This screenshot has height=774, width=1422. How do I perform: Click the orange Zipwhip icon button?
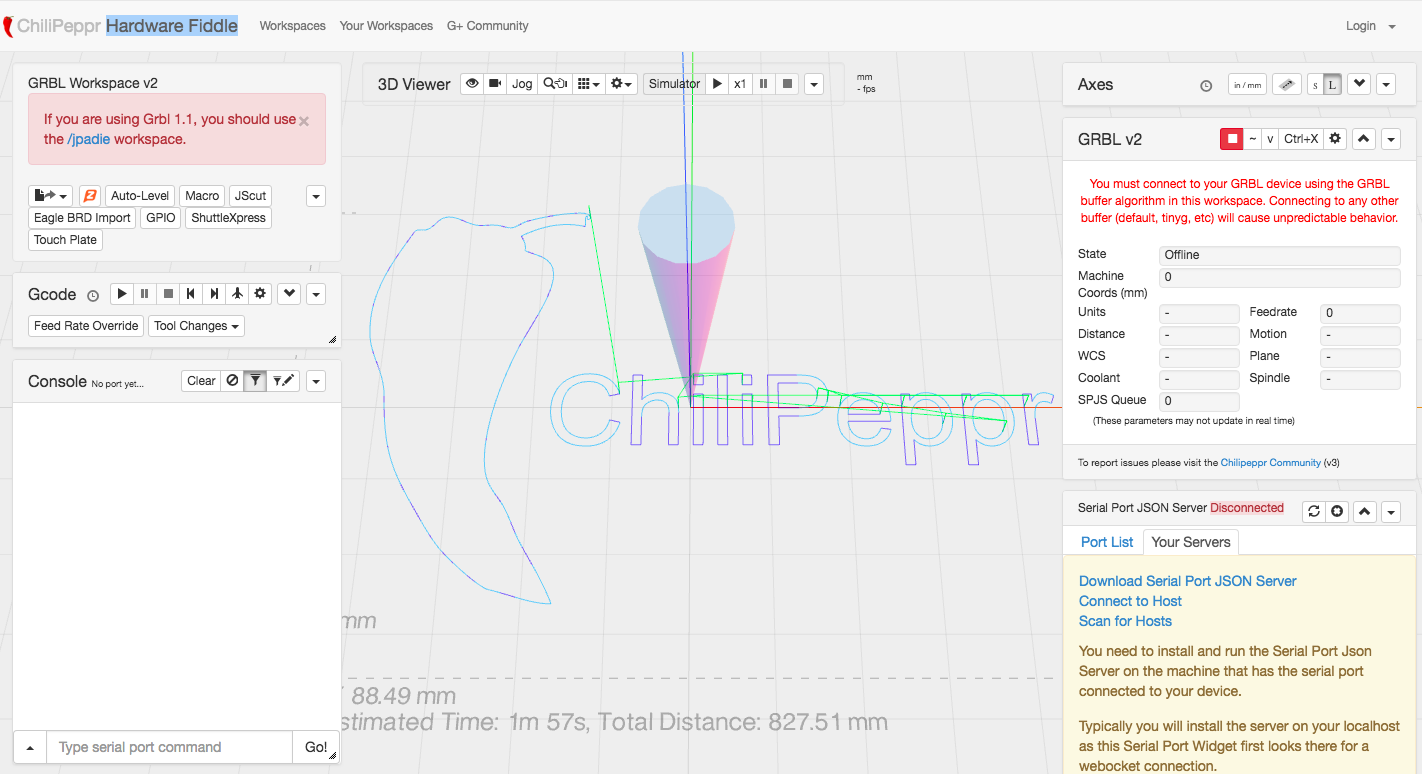pyautogui.click(x=90, y=196)
